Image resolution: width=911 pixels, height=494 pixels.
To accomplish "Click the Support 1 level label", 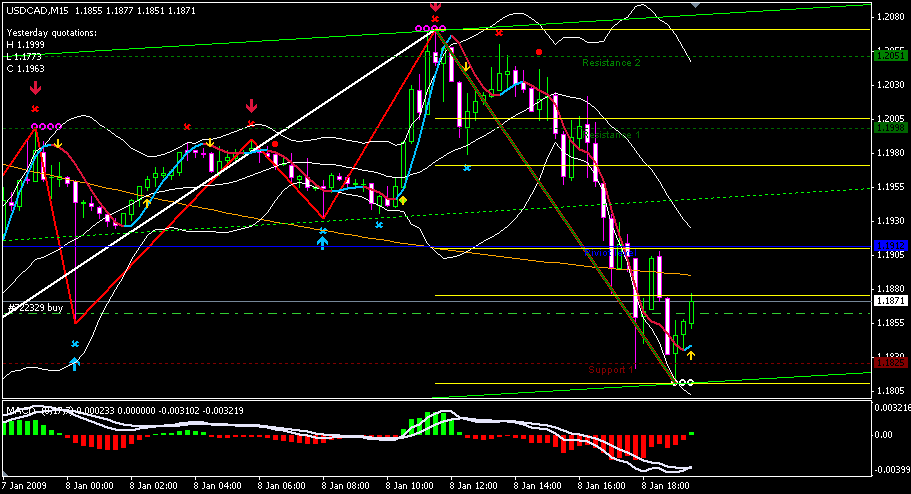I will 610,370.
